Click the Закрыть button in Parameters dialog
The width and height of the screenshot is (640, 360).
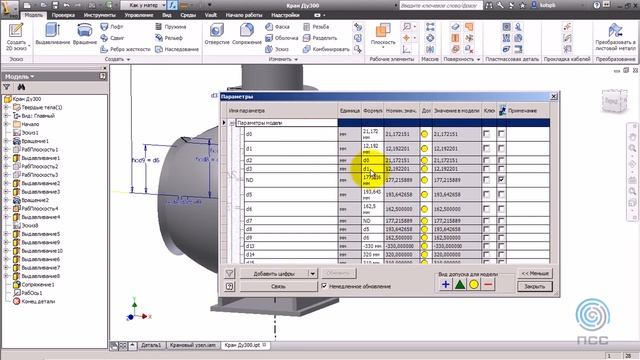click(x=535, y=287)
